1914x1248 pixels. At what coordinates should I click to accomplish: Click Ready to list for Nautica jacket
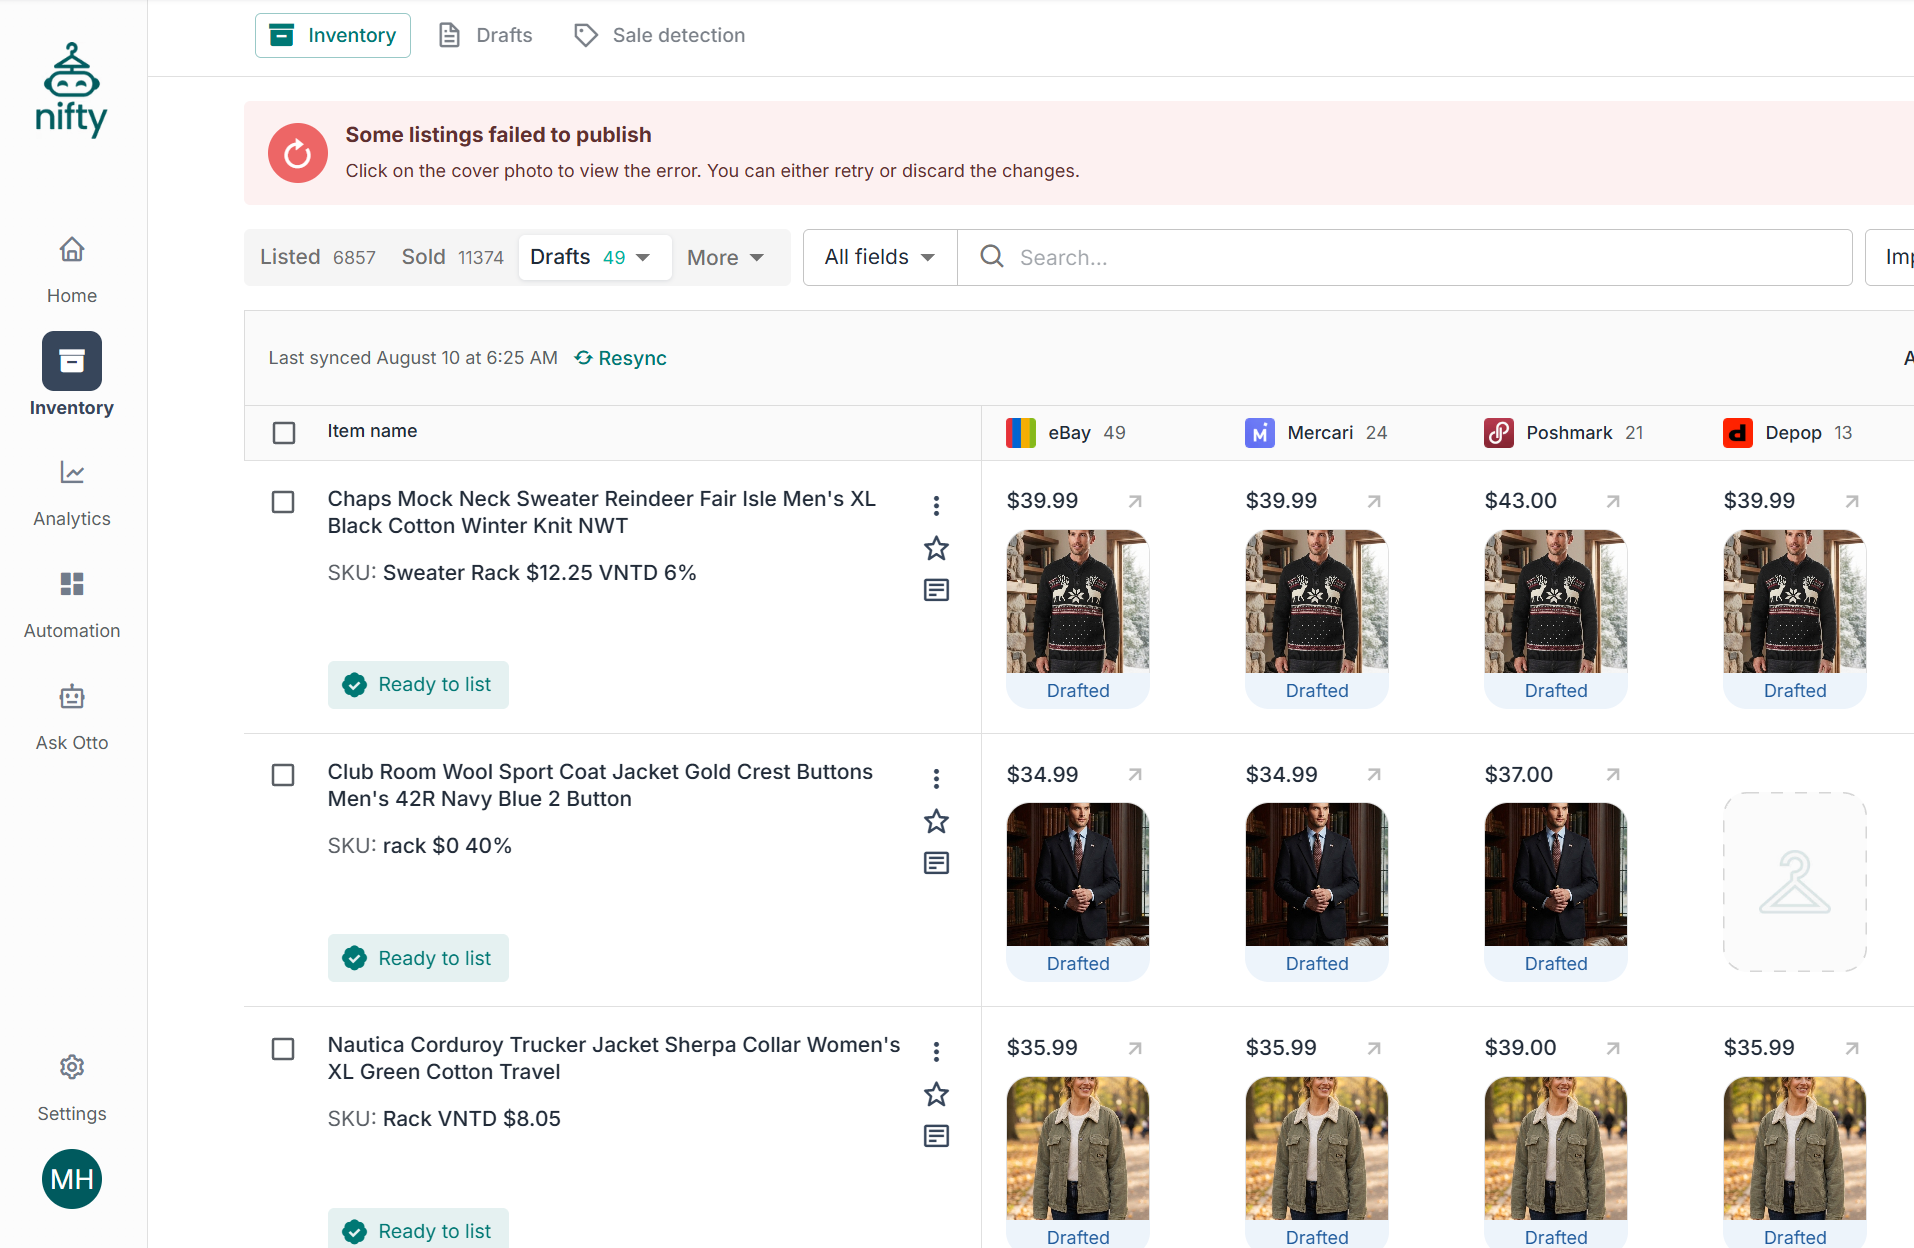click(x=418, y=1229)
